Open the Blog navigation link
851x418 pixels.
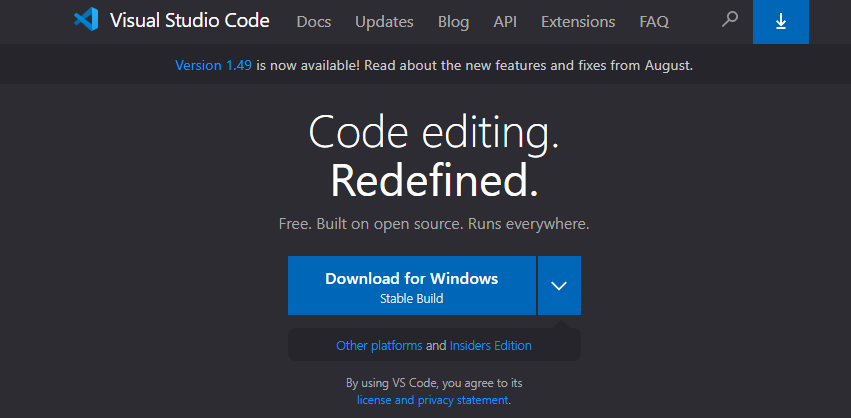point(453,21)
